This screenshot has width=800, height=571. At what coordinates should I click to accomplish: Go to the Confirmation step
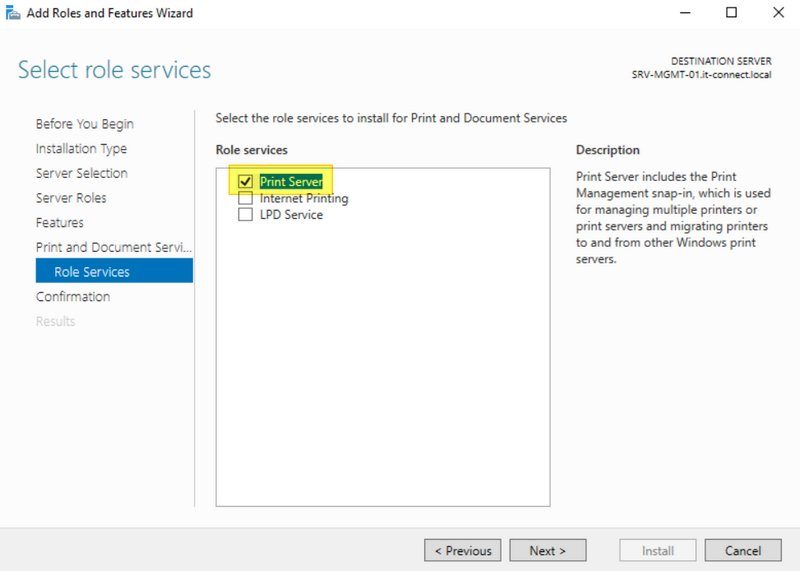coord(73,296)
